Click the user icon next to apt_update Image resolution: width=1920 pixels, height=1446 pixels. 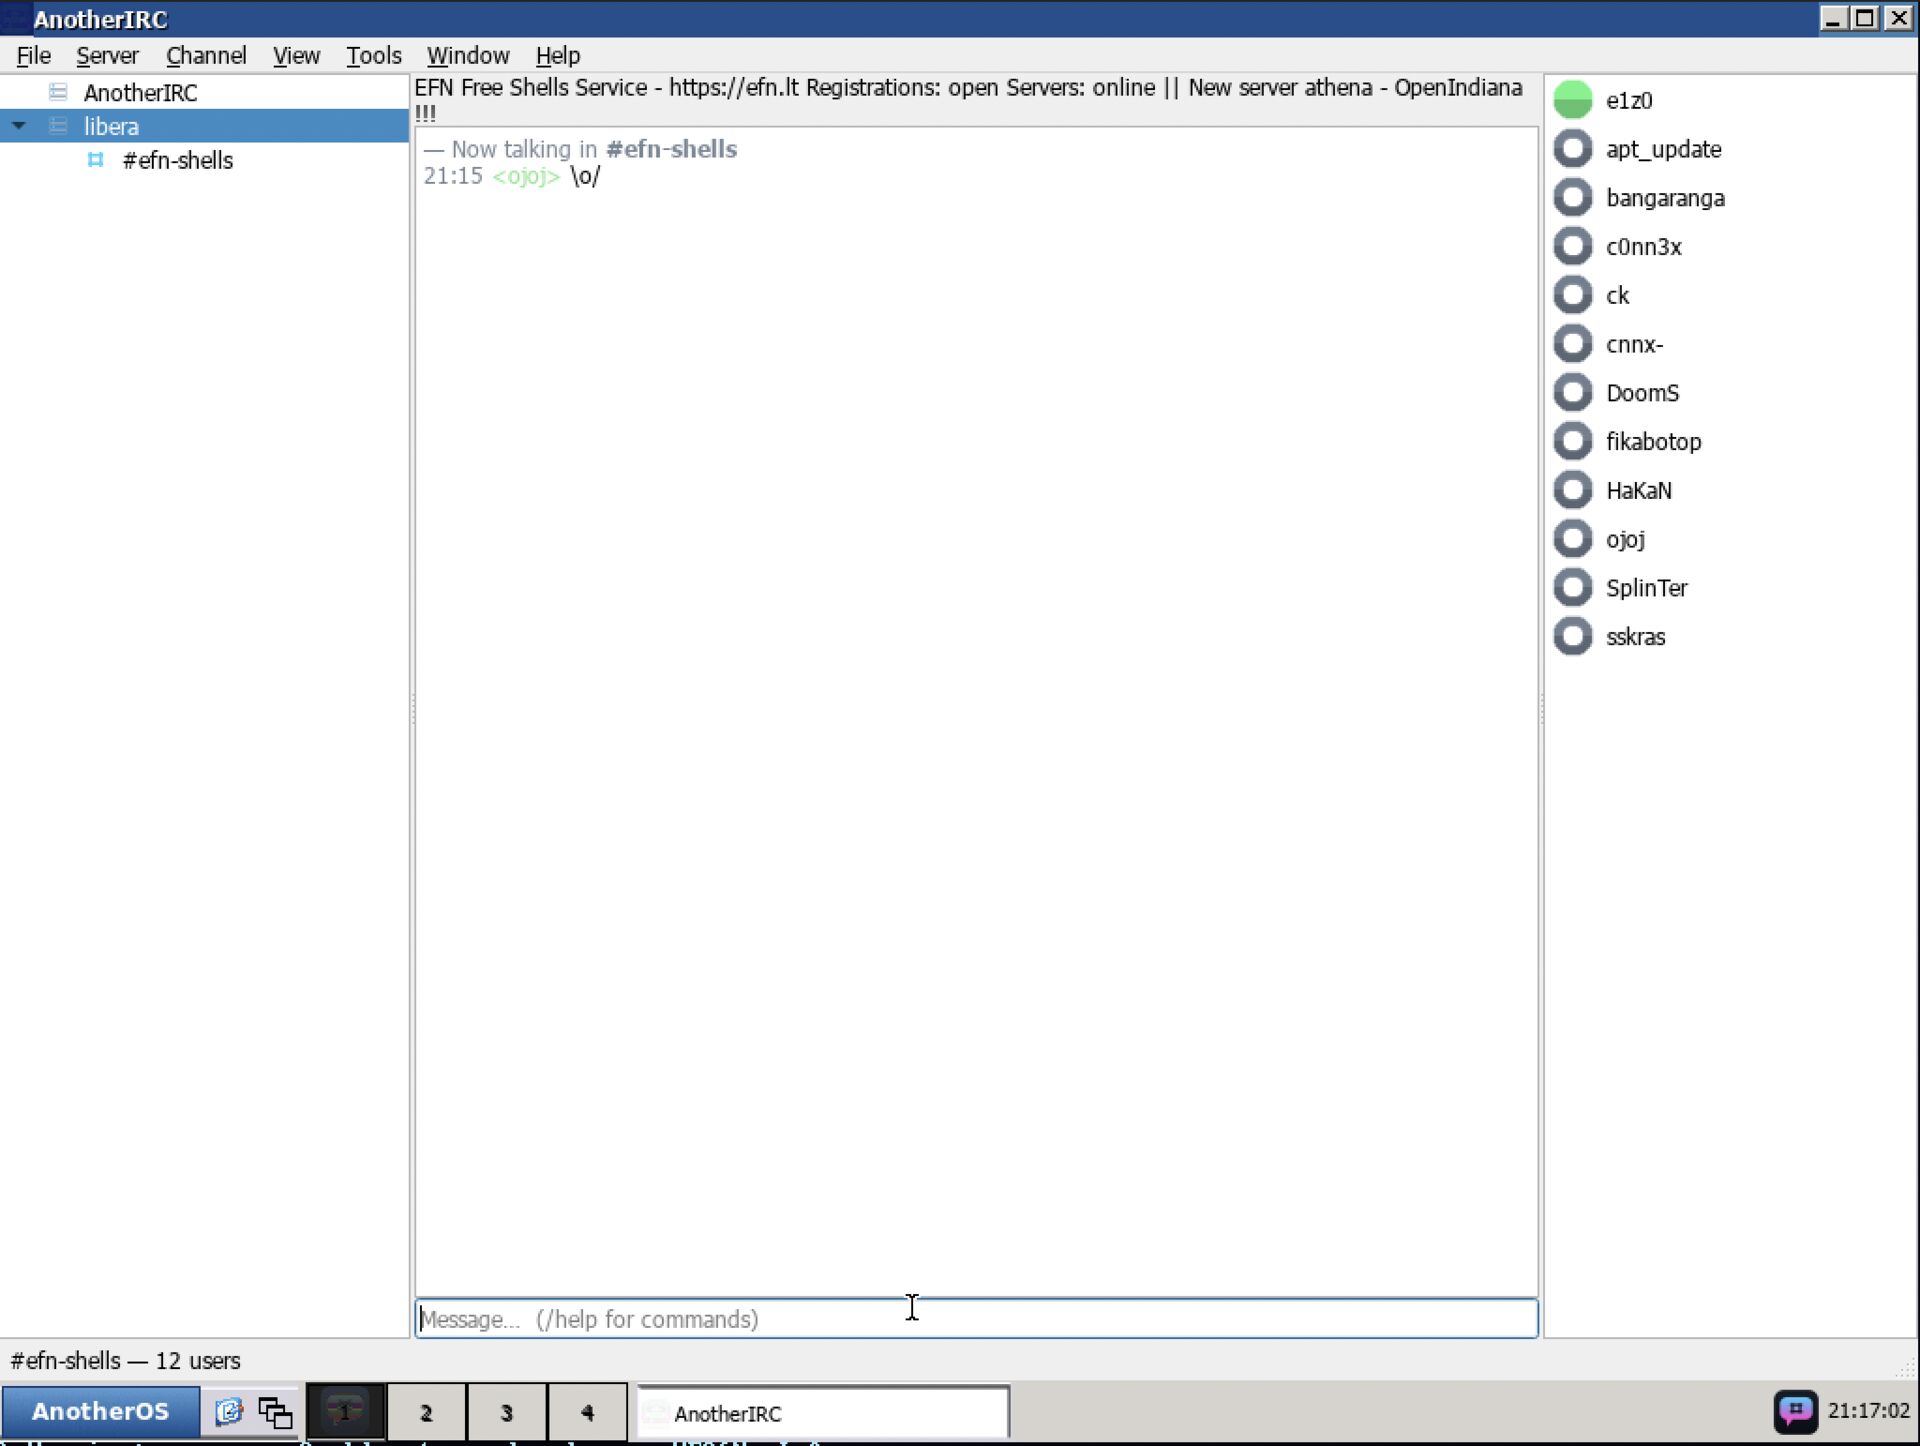pyautogui.click(x=1572, y=149)
